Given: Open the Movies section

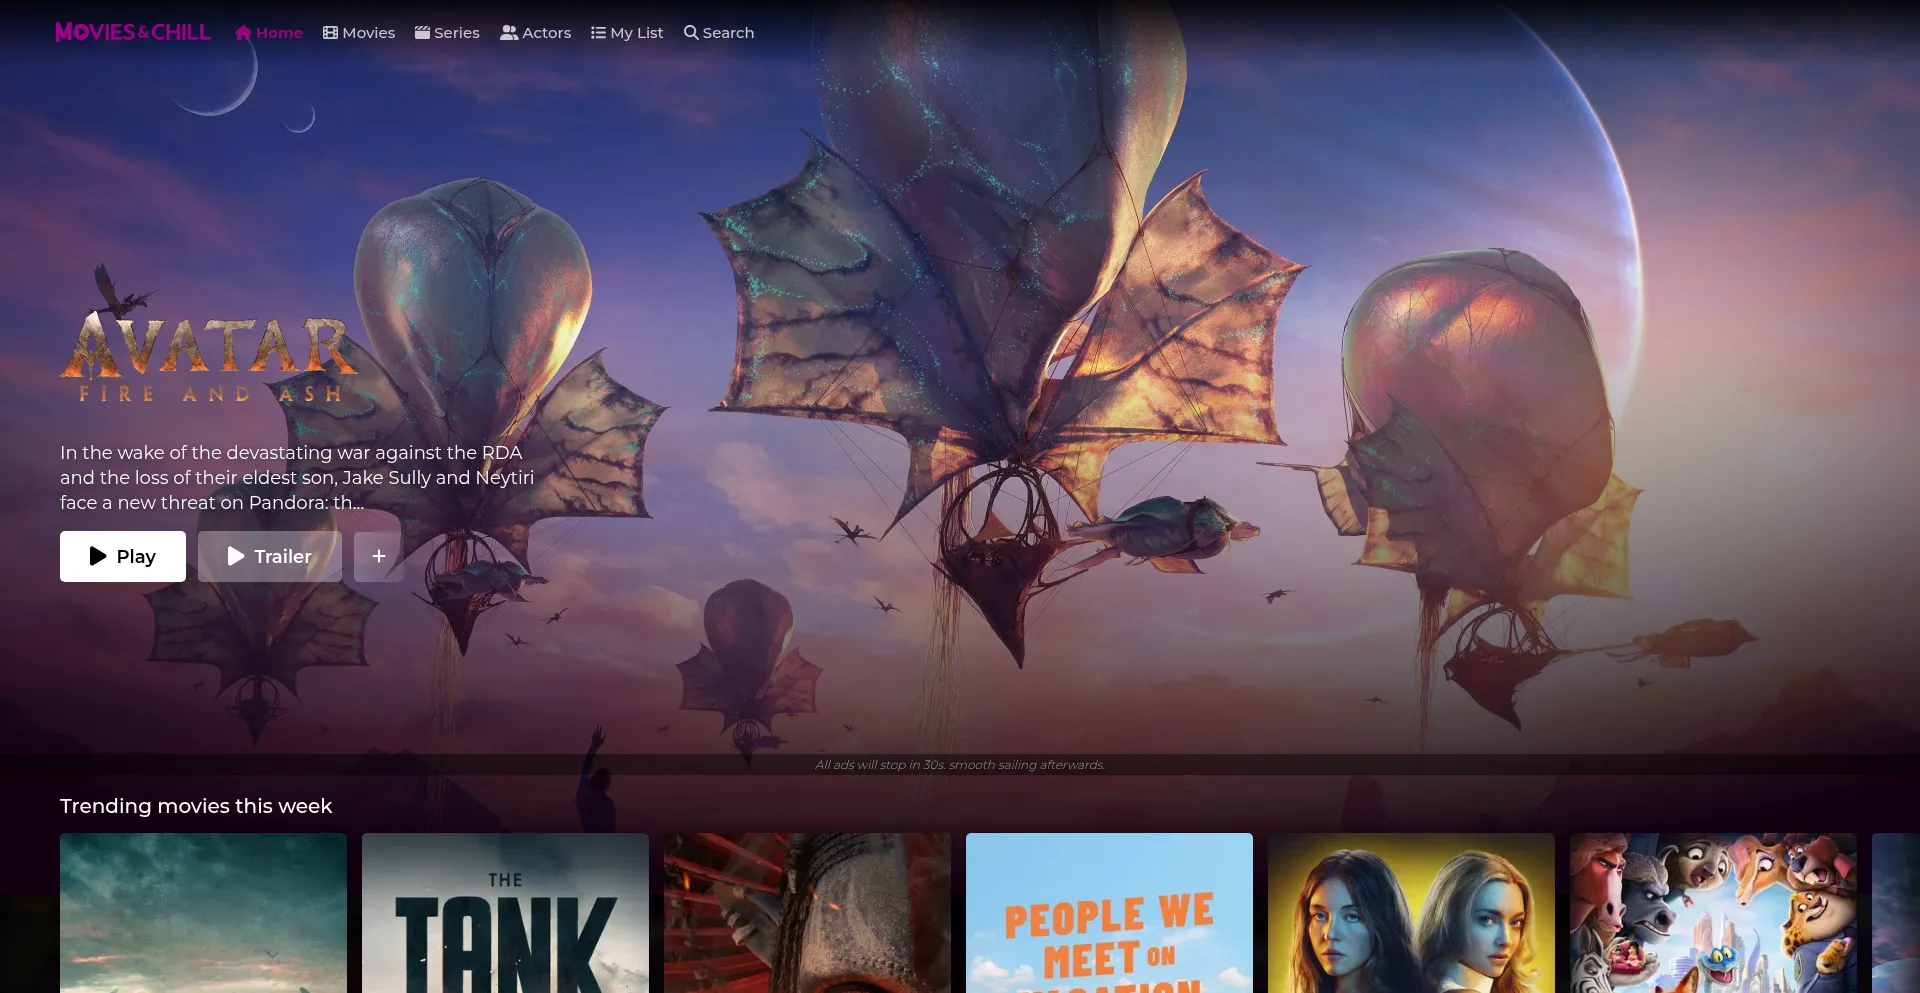Looking at the screenshot, I should tap(359, 33).
